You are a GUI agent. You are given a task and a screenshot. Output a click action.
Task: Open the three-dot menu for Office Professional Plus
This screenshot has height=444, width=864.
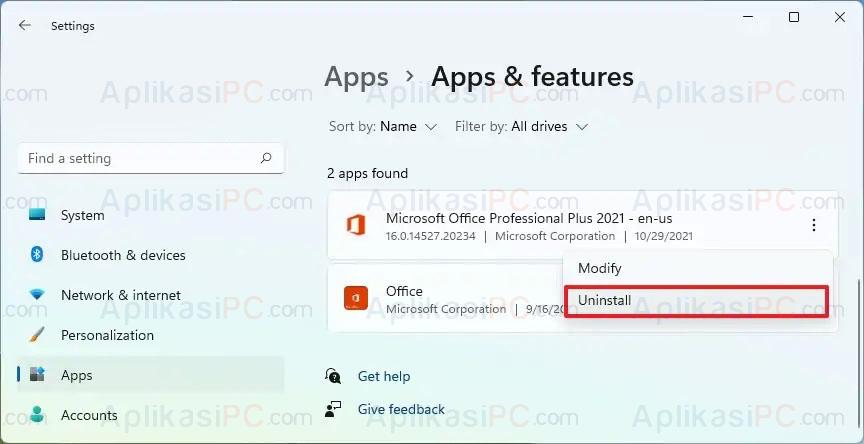pos(813,225)
